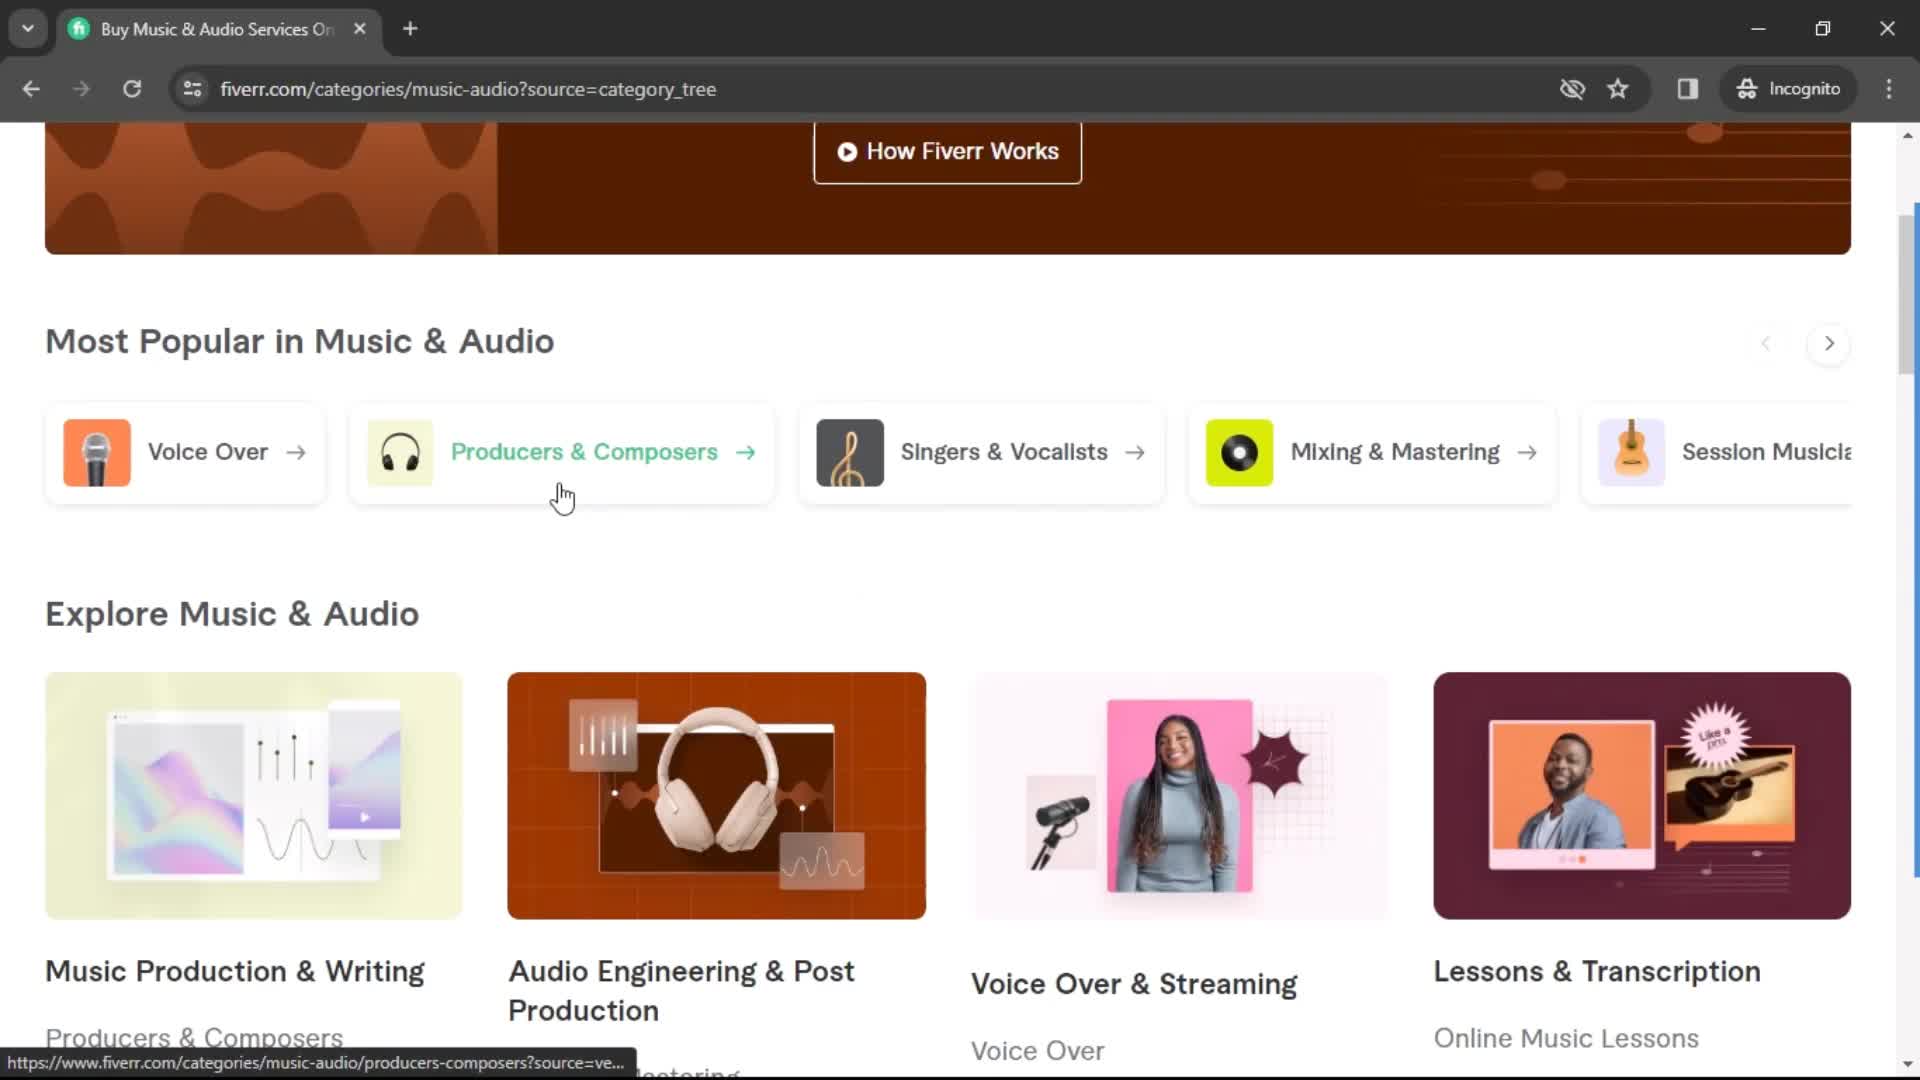Click the browser back navigation button
The width and height of the screenshot is (1920, 1080).
(x=32, y=88)
